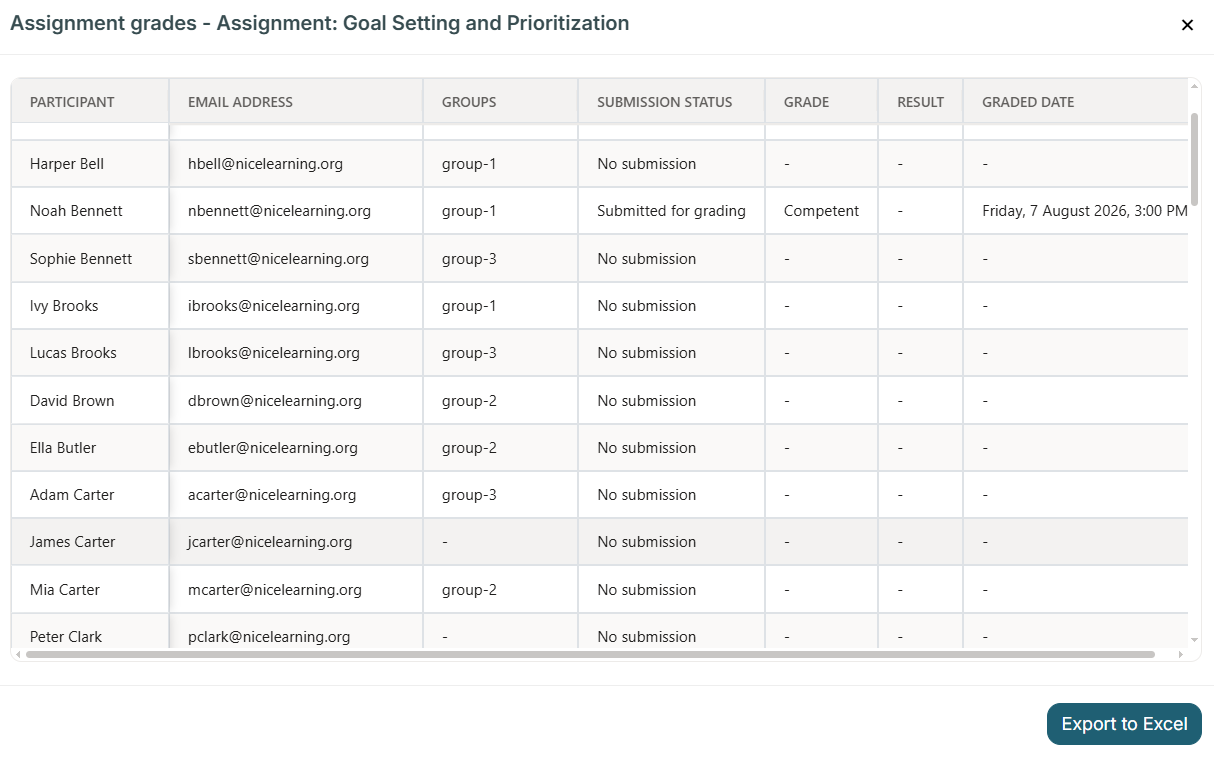Select participant Harper Bell
1214x758 pixels.
click(67, 164)
